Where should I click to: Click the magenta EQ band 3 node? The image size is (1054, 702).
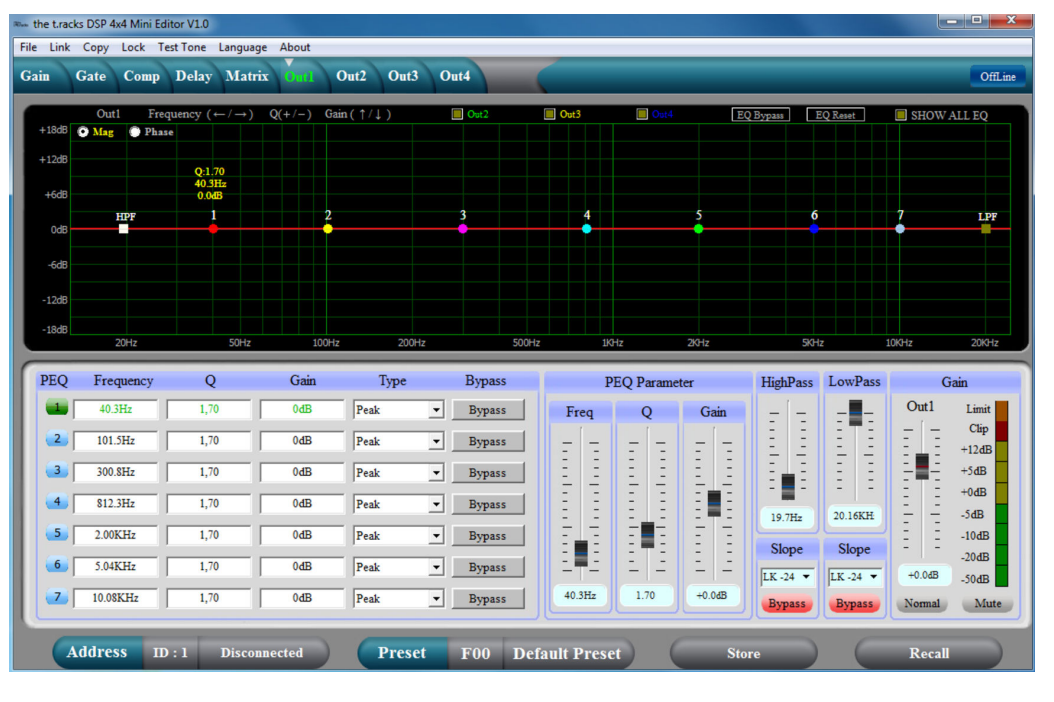[x=463, y=229]
